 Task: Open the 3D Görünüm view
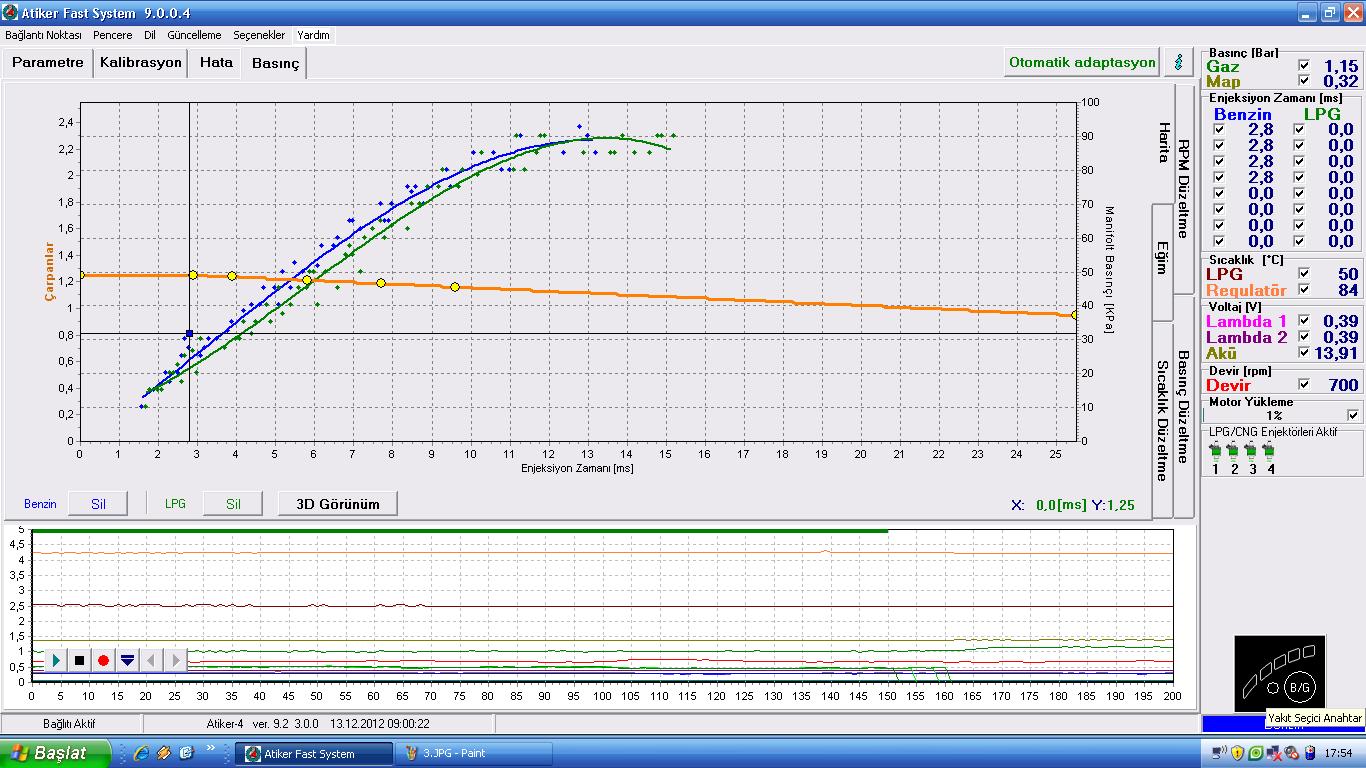338,504
